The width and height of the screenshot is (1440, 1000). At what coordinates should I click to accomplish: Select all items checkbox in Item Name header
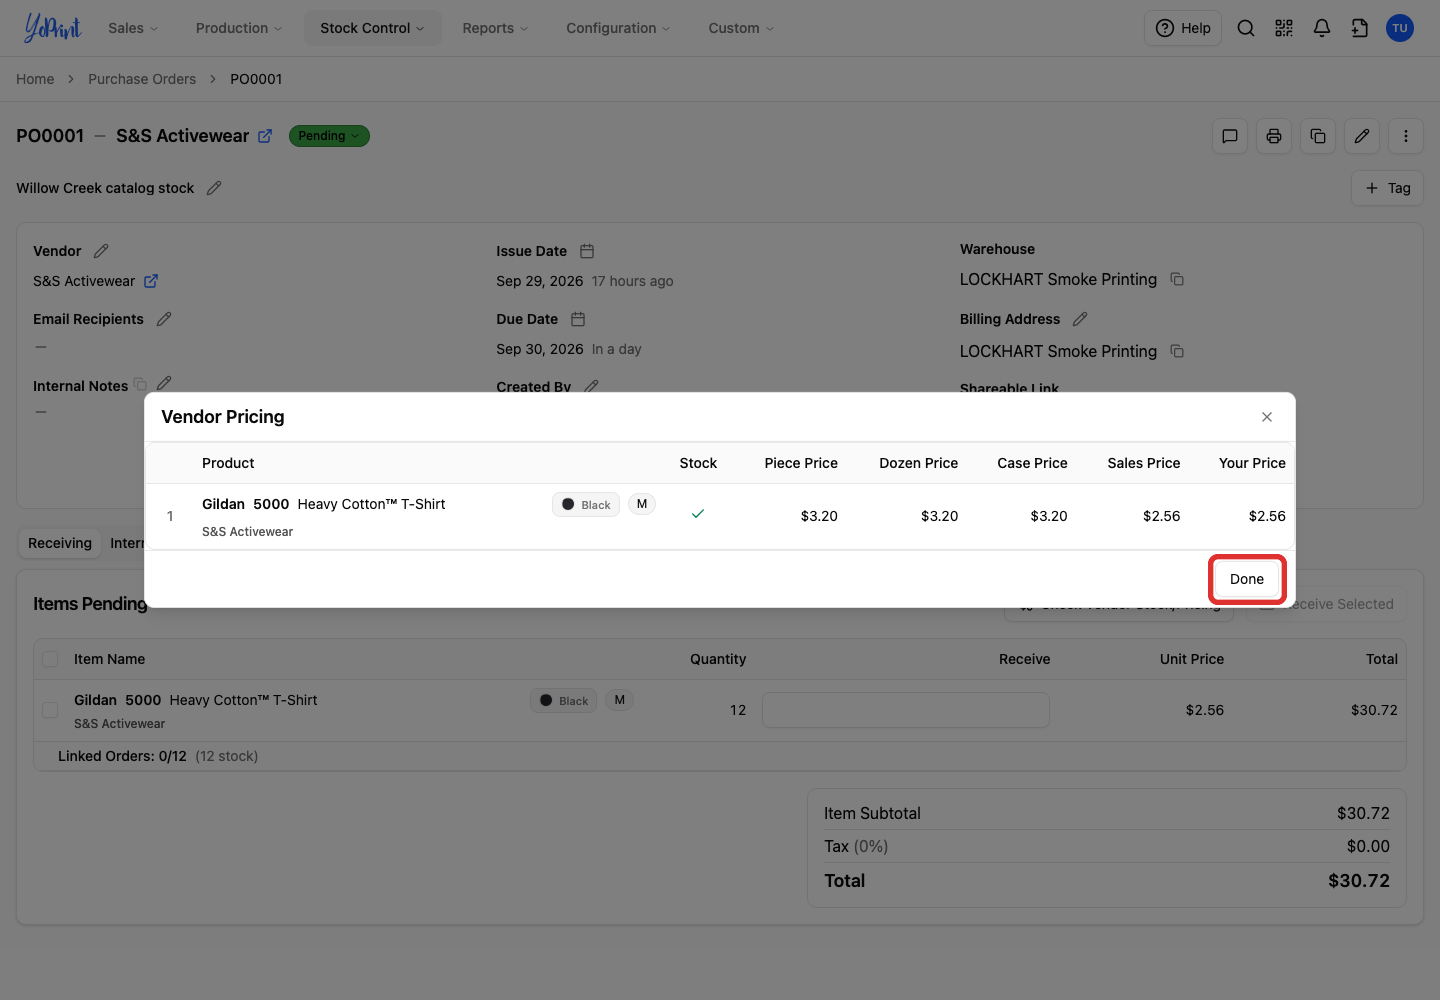click(x=50, y=659)
